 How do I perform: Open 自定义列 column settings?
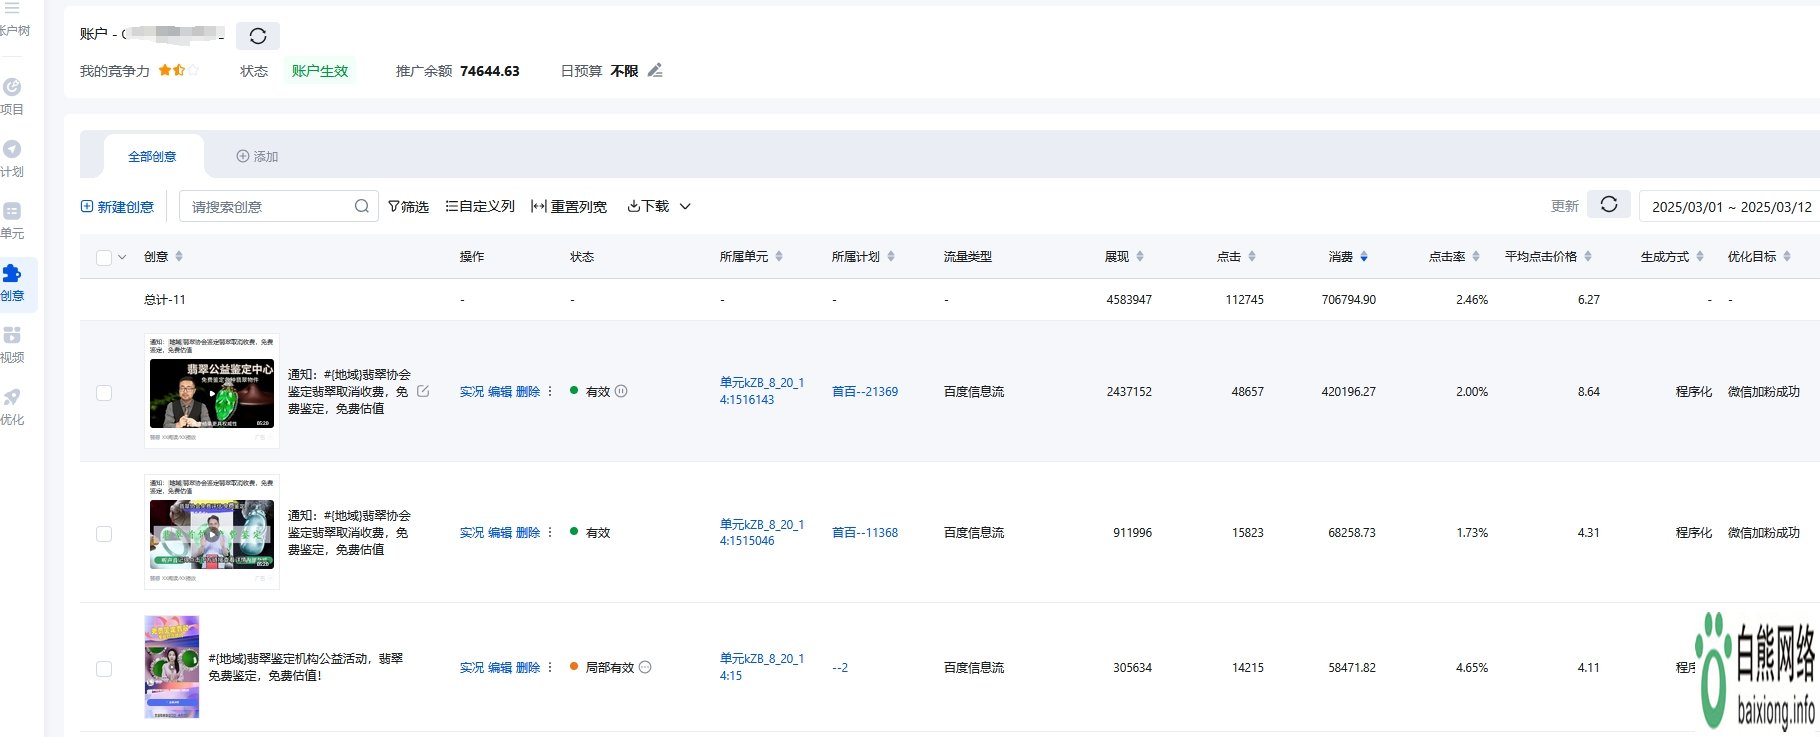pyautogui.click(x=480, y=206)
